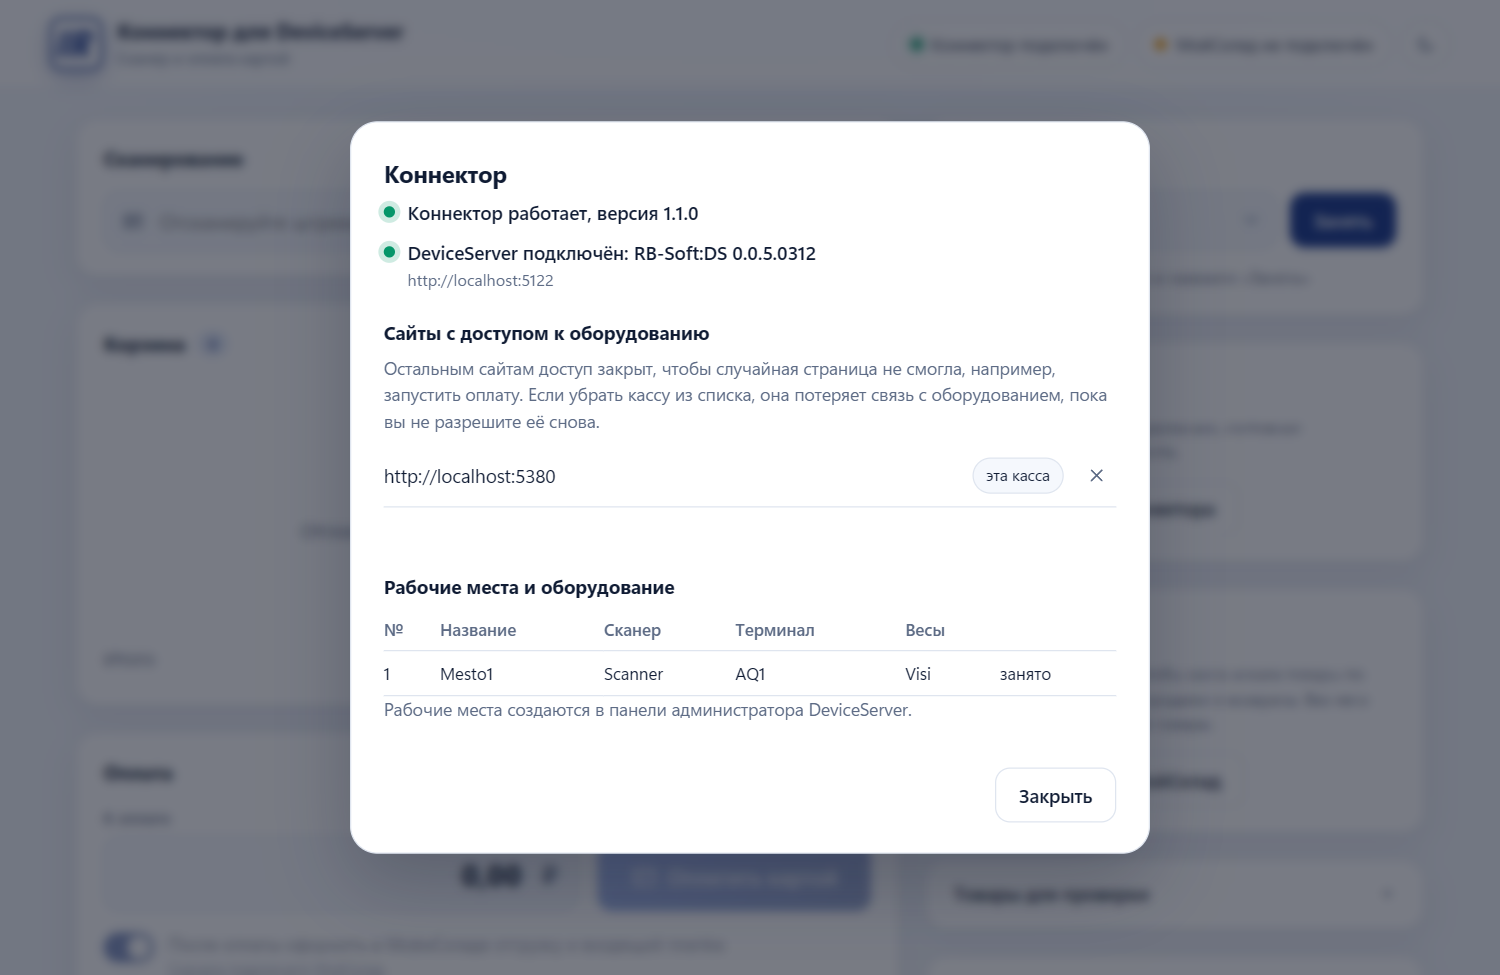Click the "AQ1" terminal cell
Screen dimensions: 1500x975
click(x=750, y=674)
